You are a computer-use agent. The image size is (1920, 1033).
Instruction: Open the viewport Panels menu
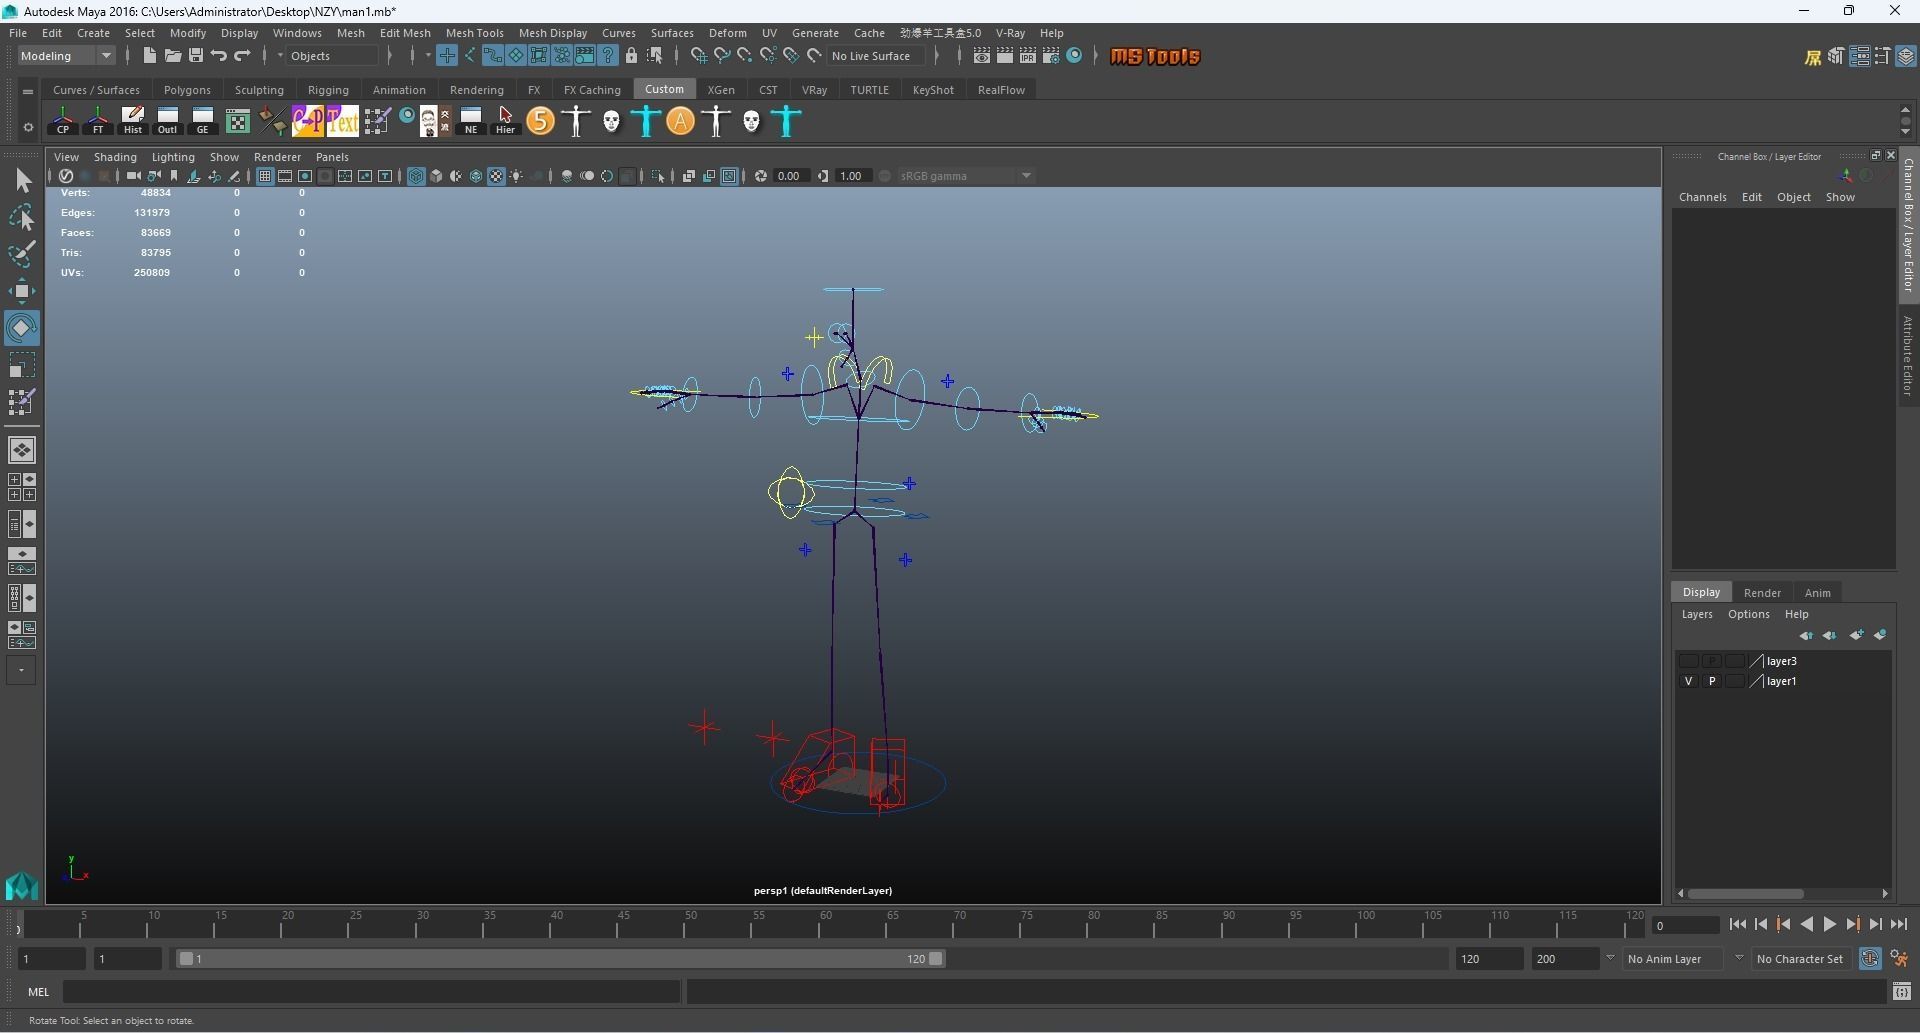(x=332, y=157)
